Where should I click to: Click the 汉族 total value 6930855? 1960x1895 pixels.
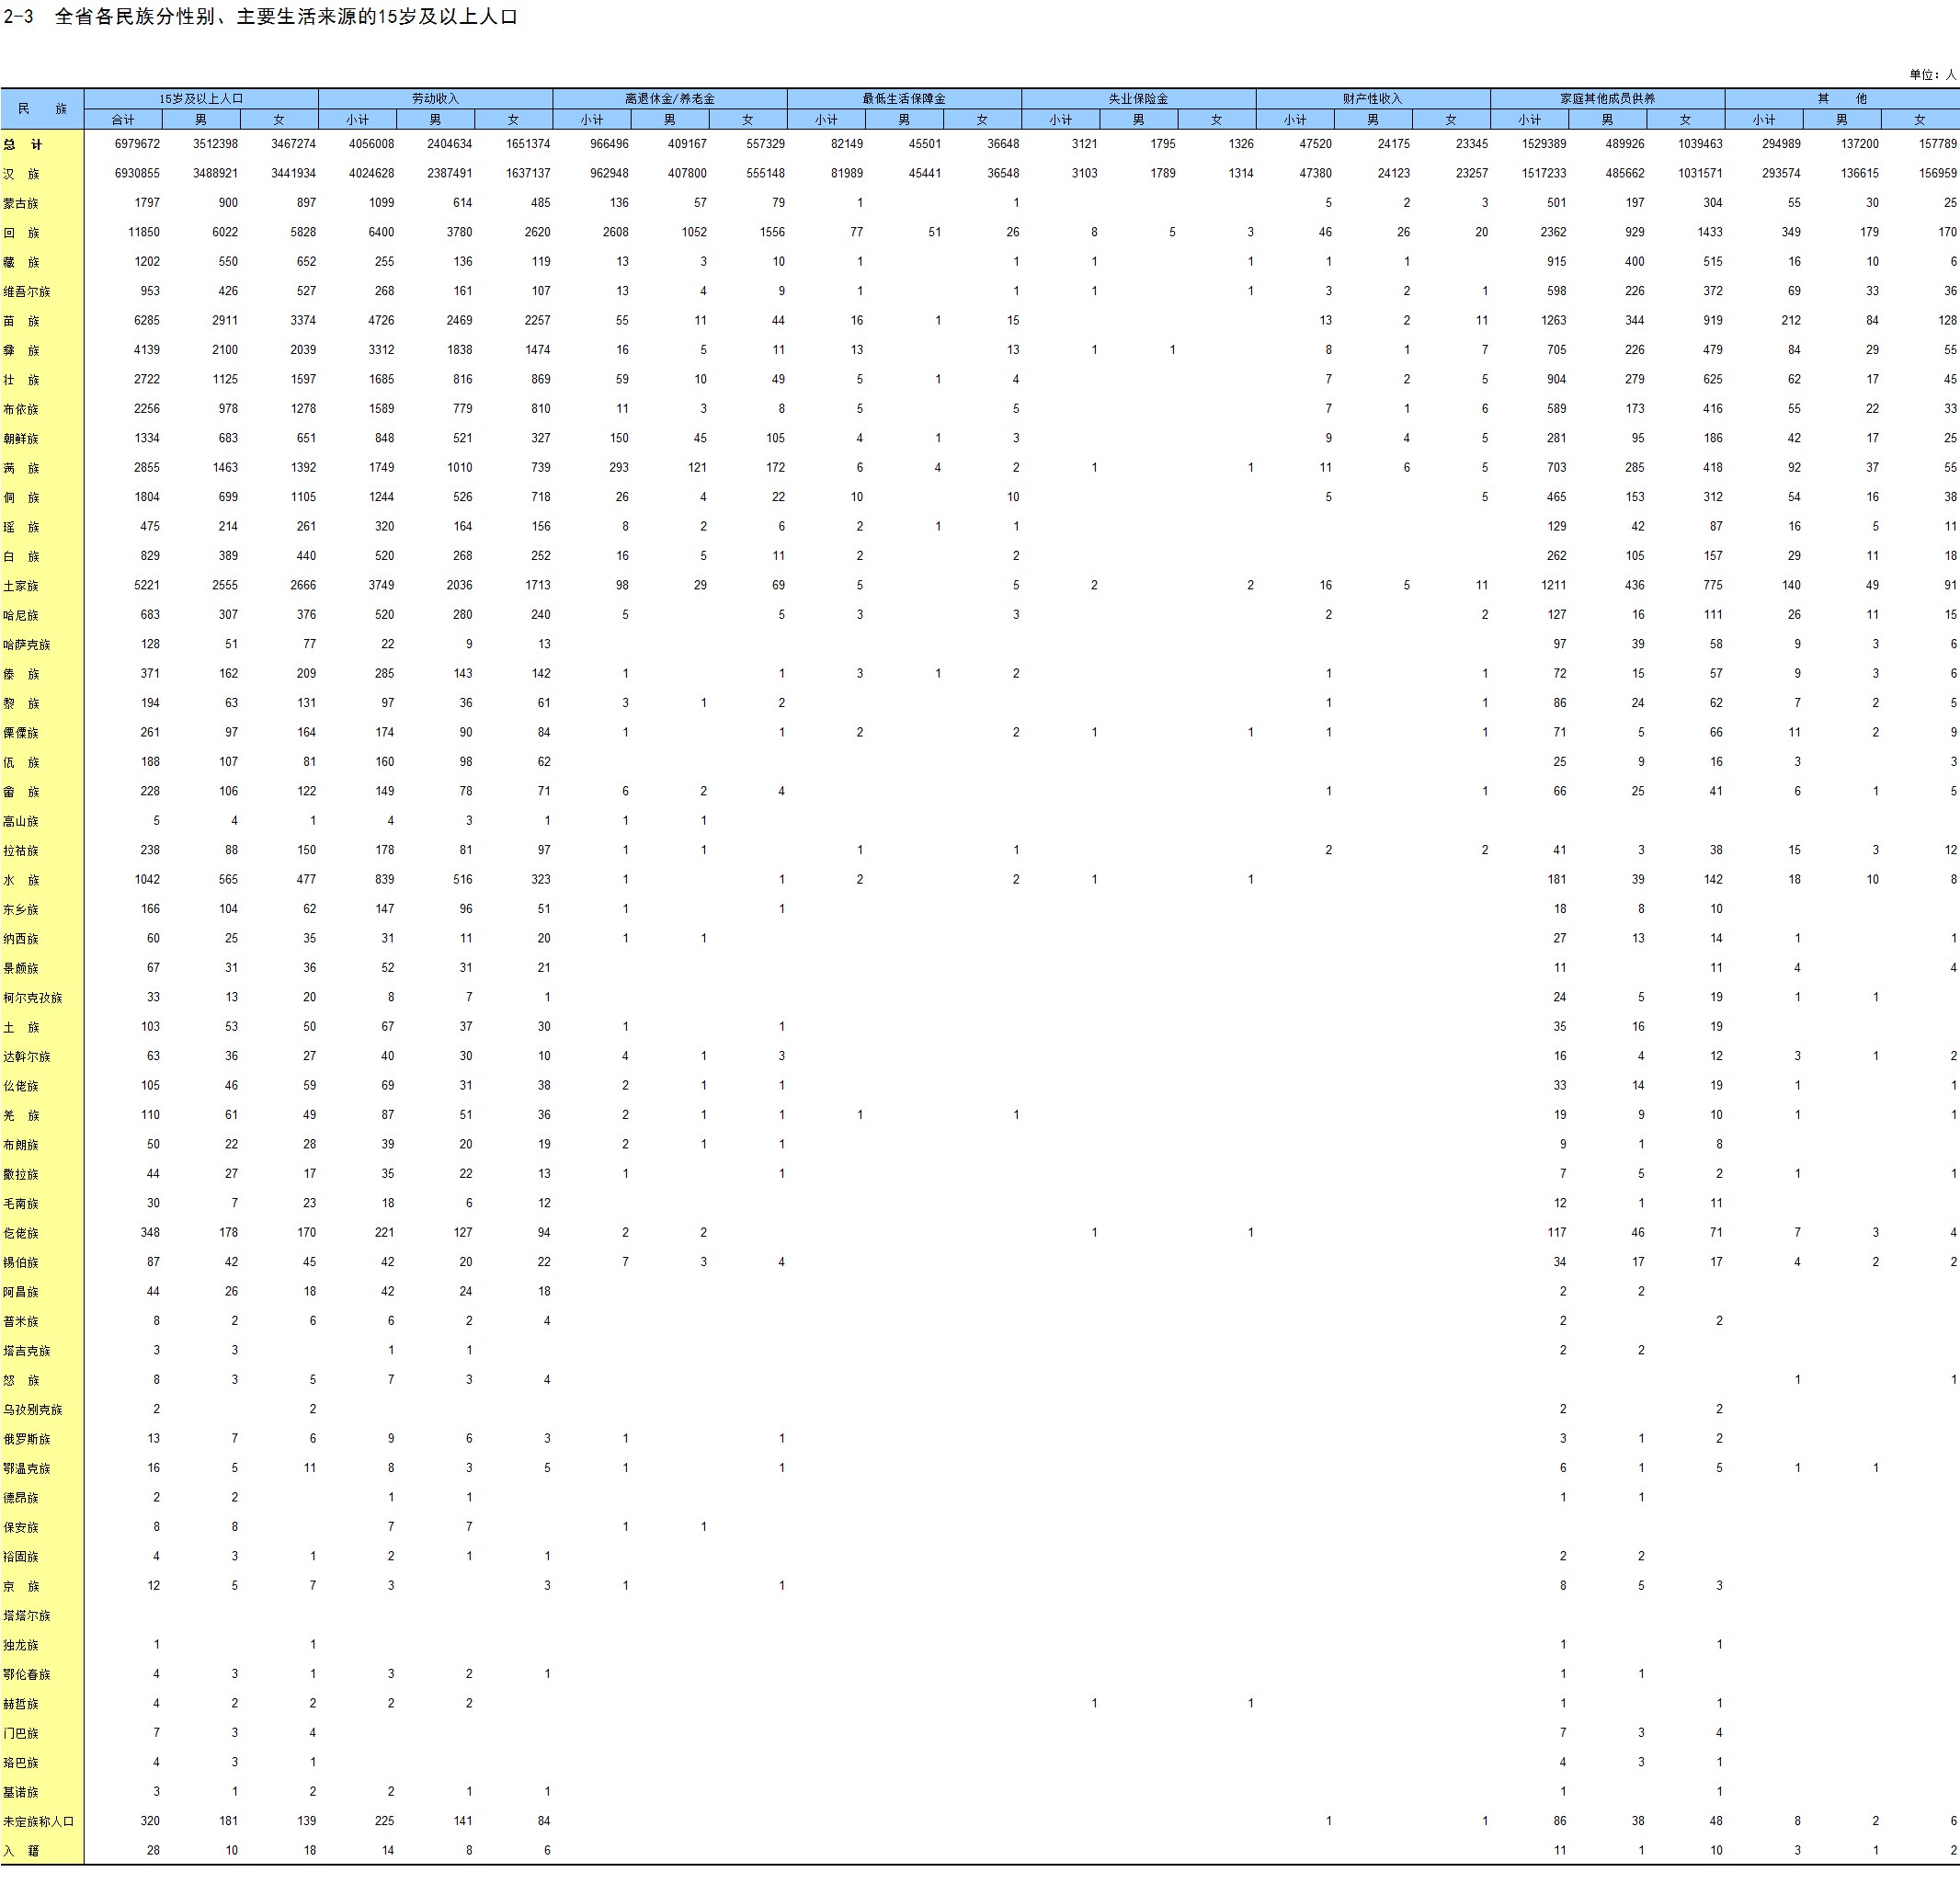[x=137, y=174]
